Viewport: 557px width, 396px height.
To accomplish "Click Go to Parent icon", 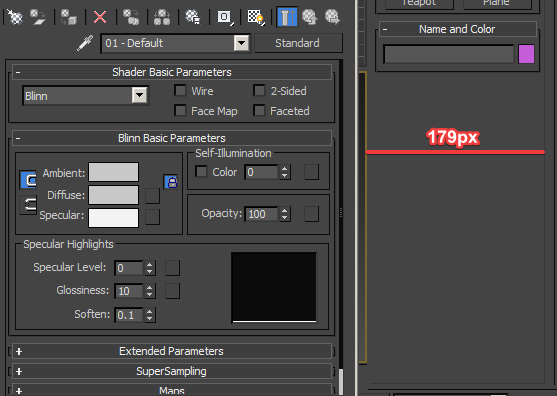I will (310, 17).
